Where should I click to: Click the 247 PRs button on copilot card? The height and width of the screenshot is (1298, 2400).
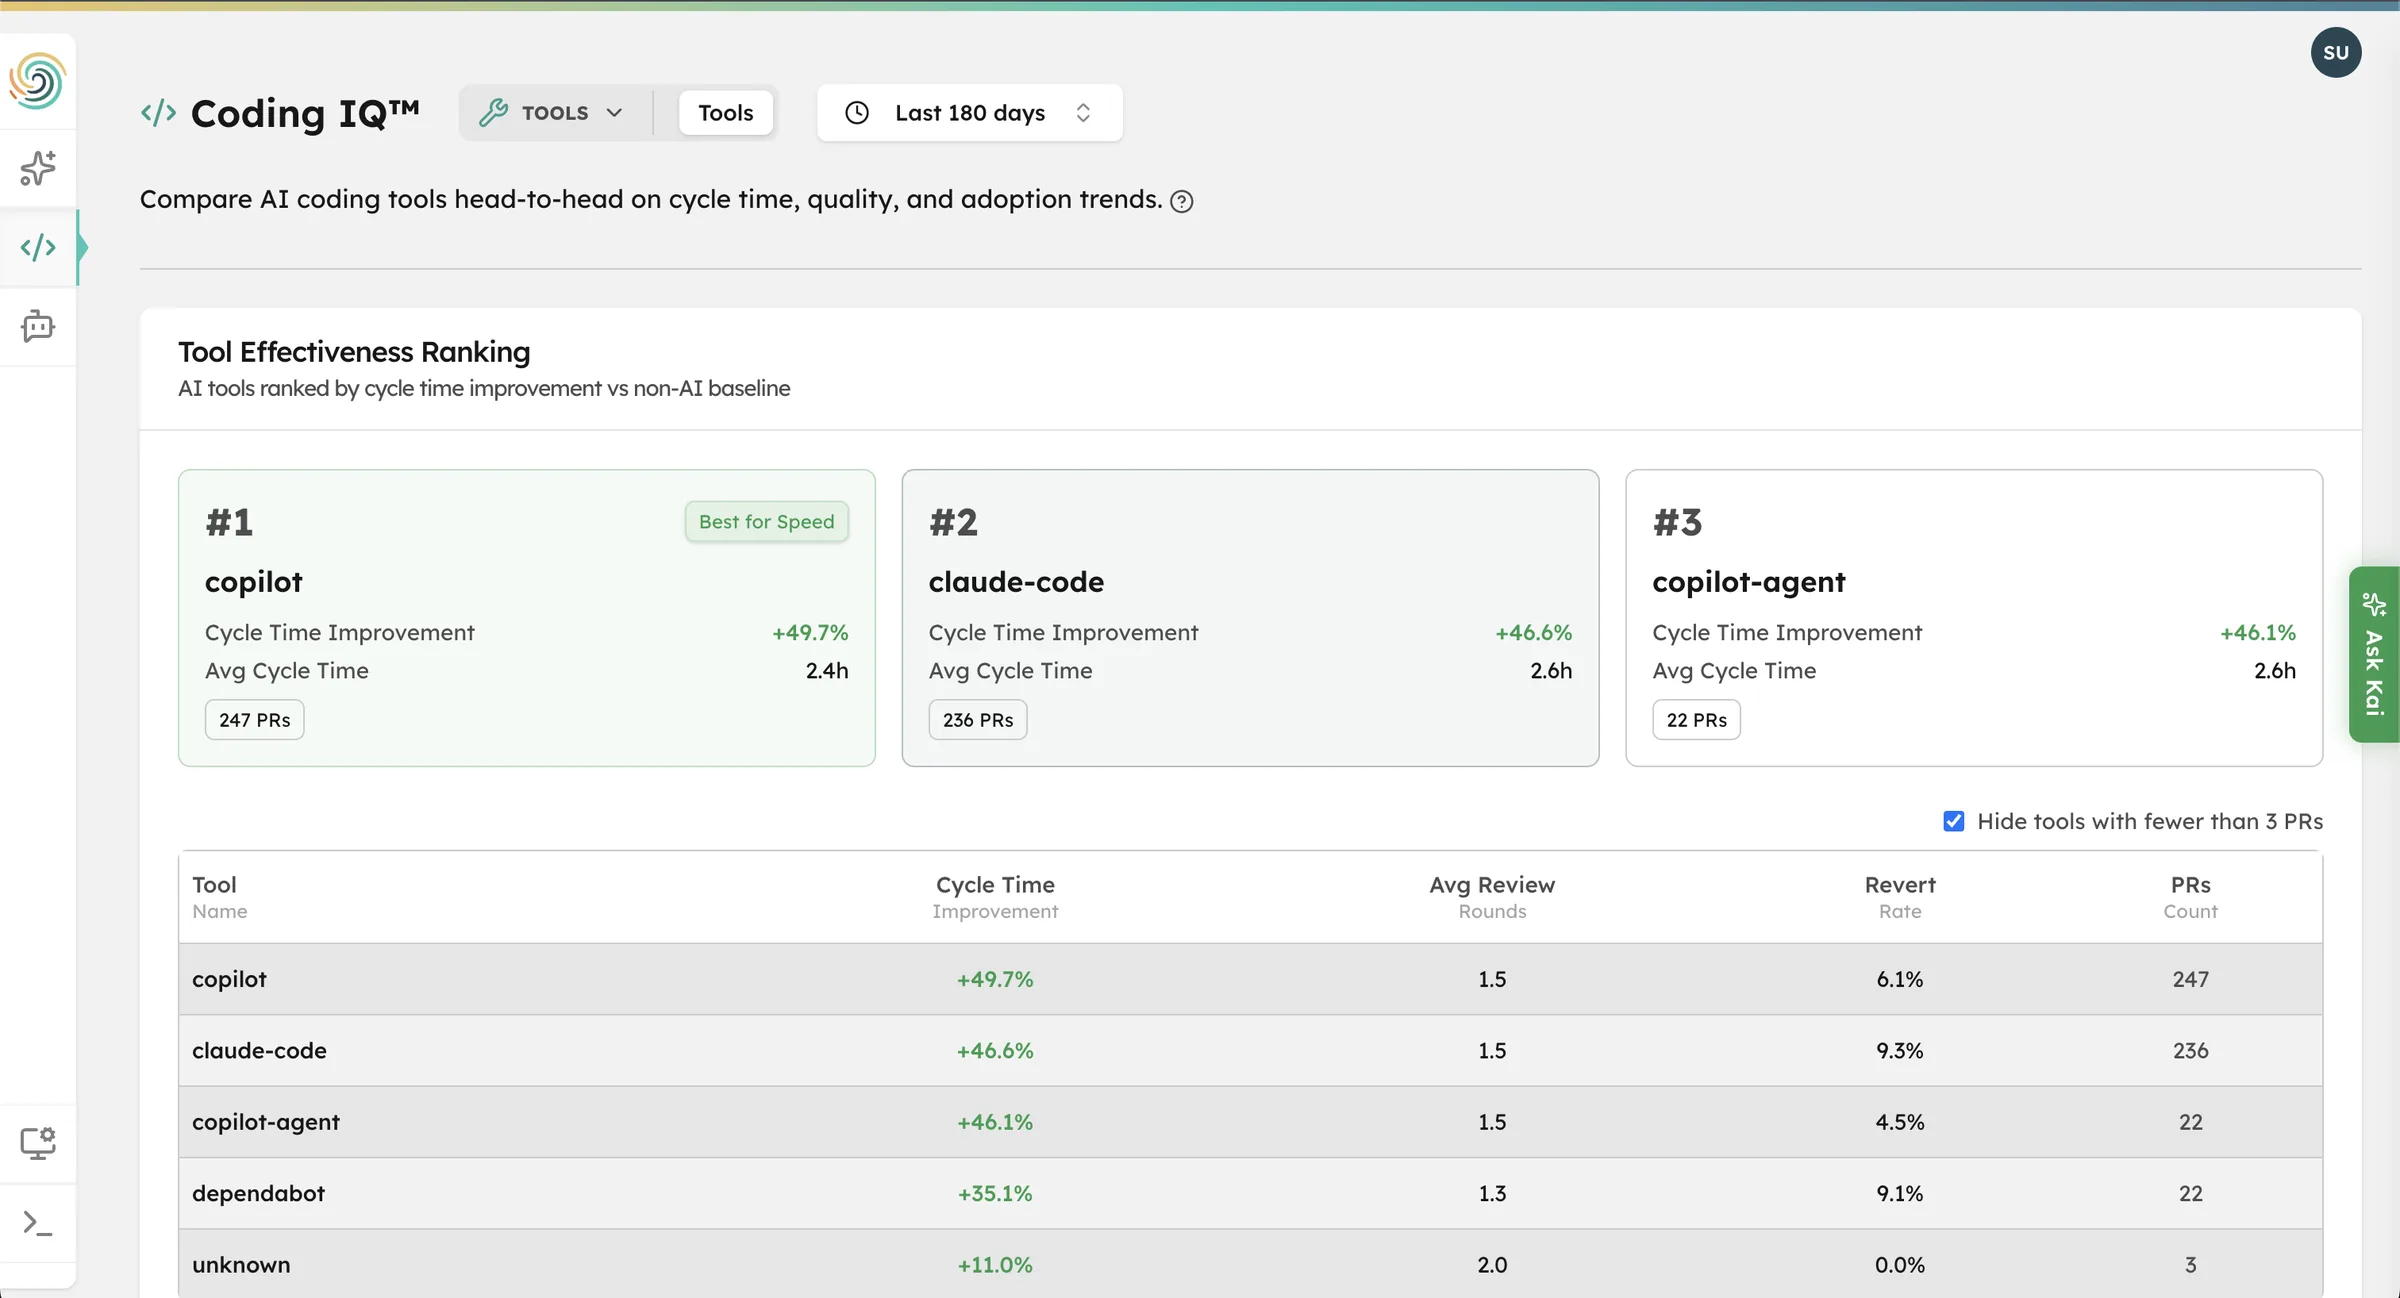254,719
